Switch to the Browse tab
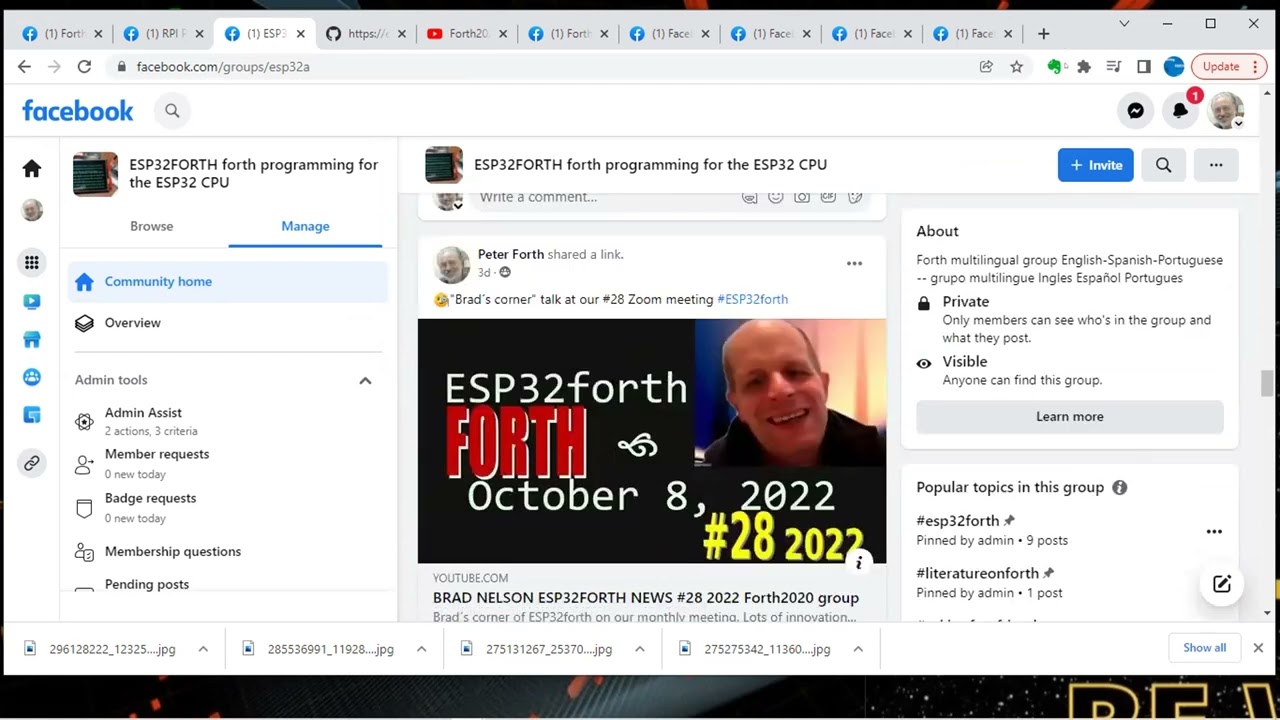The height and width of the screenshot is (720, 1280). (151, 226)
